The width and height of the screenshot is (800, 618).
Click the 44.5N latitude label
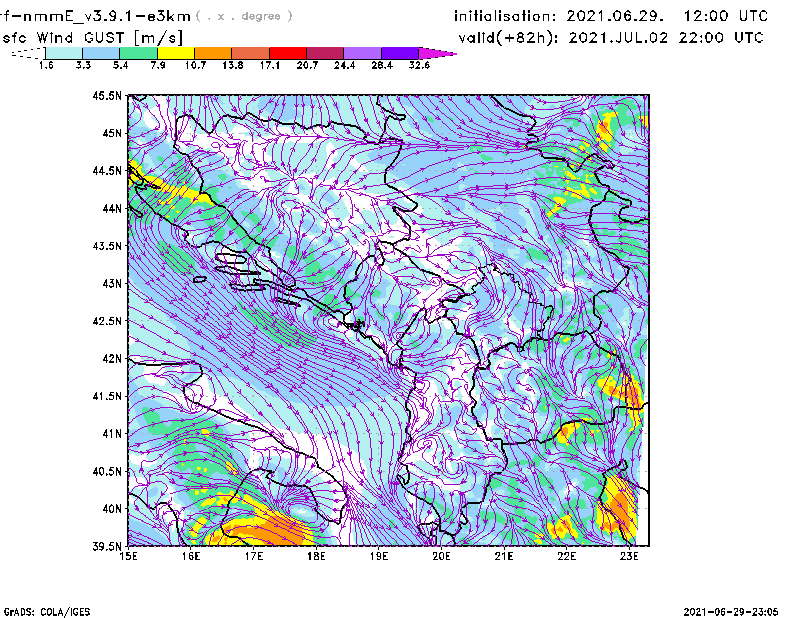[x=107, y=170]
